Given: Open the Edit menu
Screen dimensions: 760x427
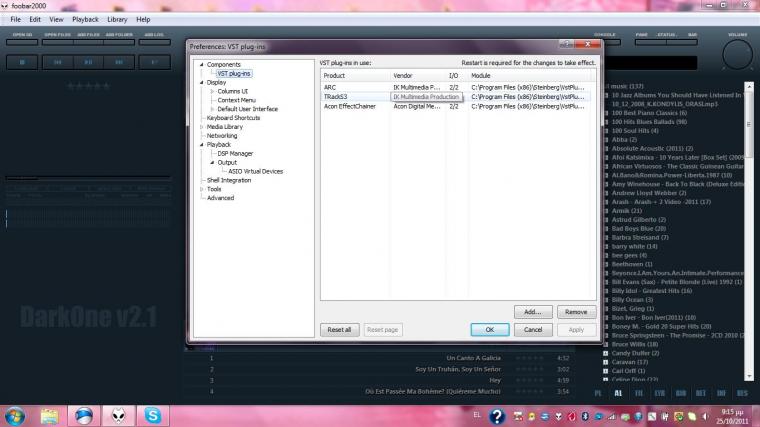Looking at the screenshot, I should tap(35, 19).
